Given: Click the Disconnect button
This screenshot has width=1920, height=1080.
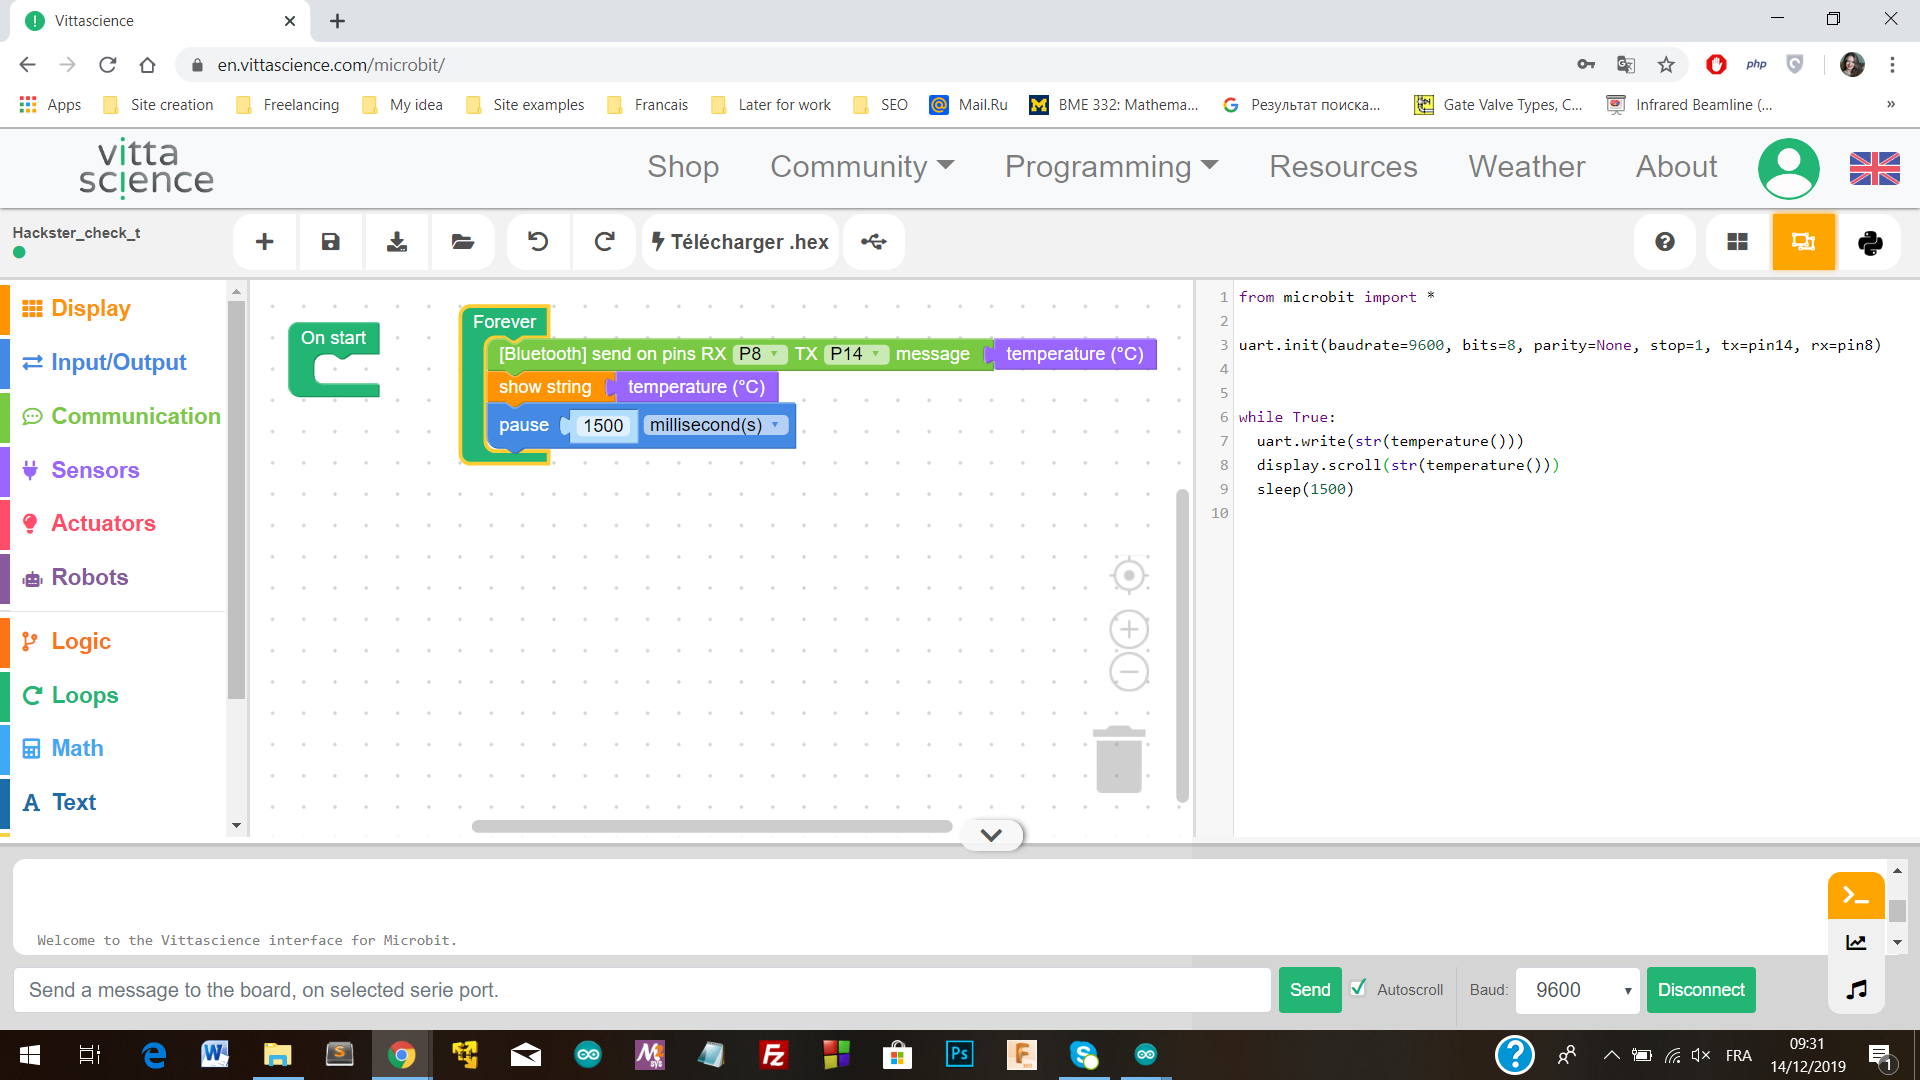Looking at the screenshot, I should [x=1700, y=990].
